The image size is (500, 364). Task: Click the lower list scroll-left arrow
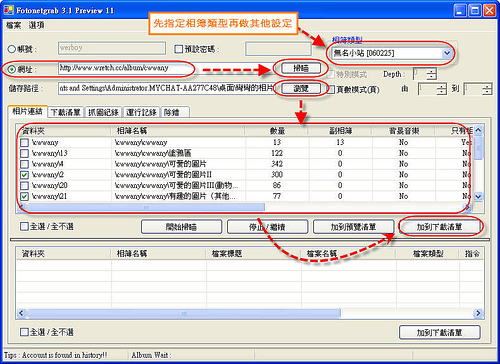pyautogui.click(x=21, y=313)
